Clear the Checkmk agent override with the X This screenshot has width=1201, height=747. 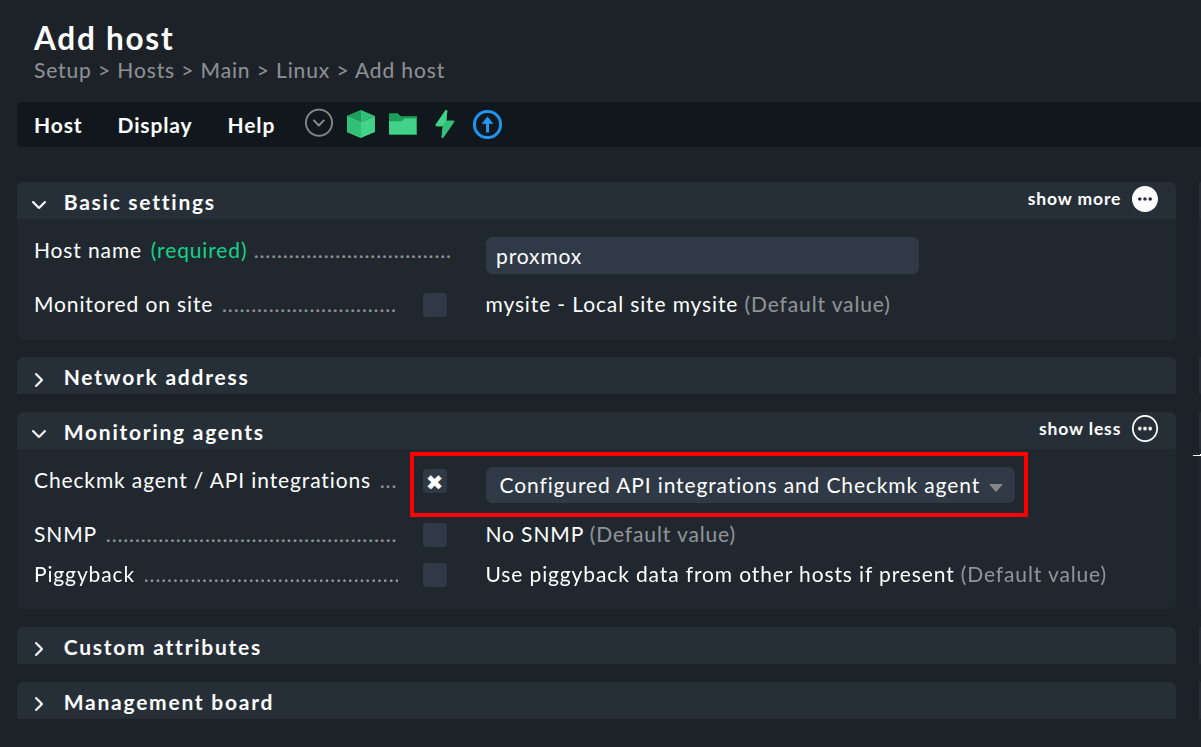click(x=435, y=482)
